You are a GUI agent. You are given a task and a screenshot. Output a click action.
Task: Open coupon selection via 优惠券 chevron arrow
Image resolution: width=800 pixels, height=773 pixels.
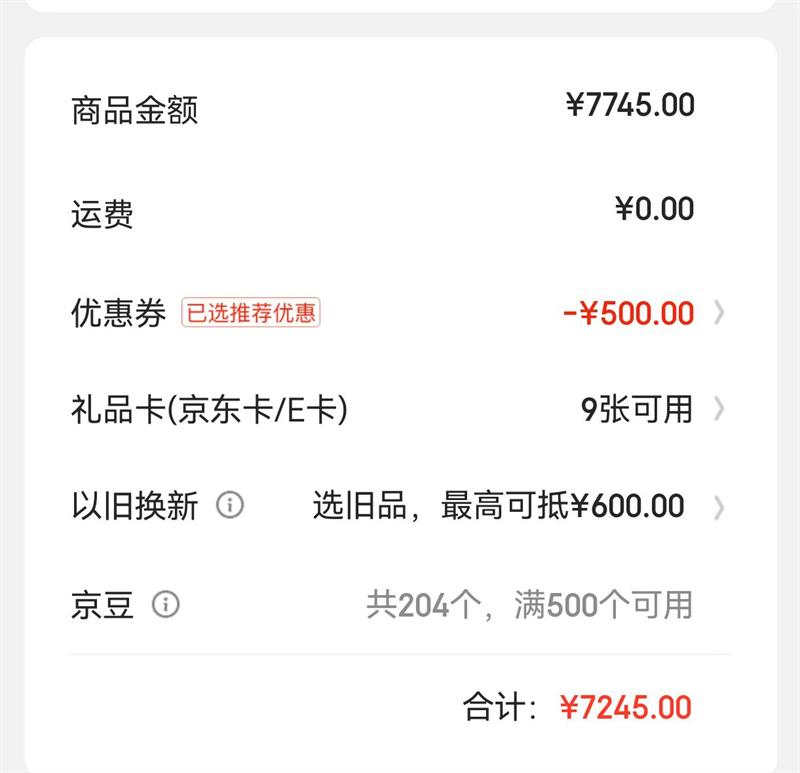click(x=719, y=313)
